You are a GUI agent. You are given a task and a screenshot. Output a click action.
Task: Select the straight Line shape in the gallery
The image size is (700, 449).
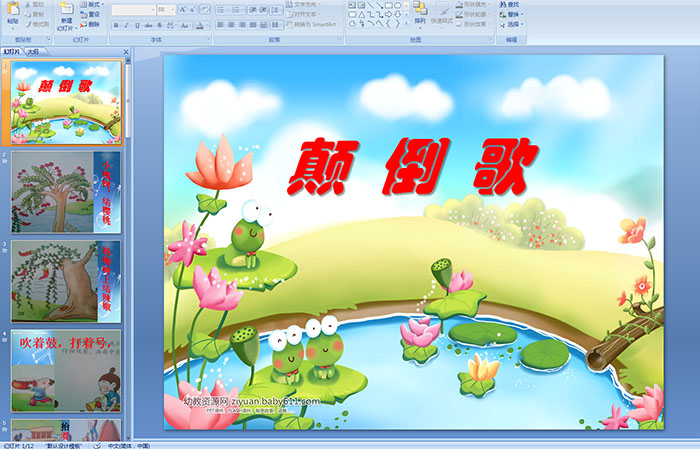[371, 5]
